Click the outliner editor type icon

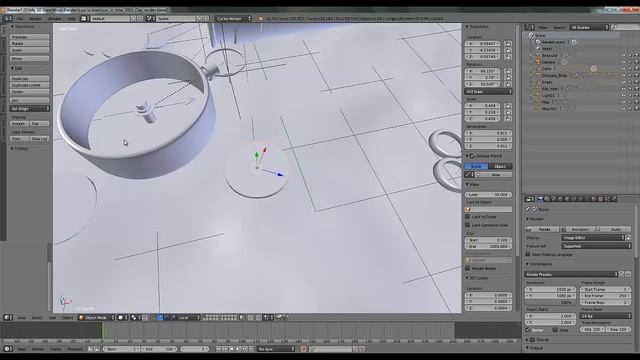pyautogui.click(x=529, y=27)
